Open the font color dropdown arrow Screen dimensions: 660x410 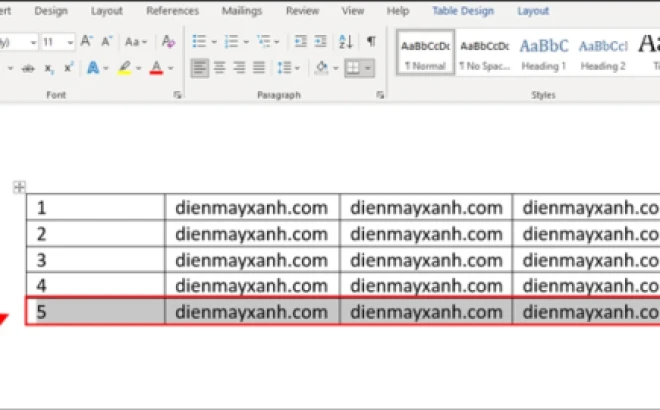click(x=170, y=68)
